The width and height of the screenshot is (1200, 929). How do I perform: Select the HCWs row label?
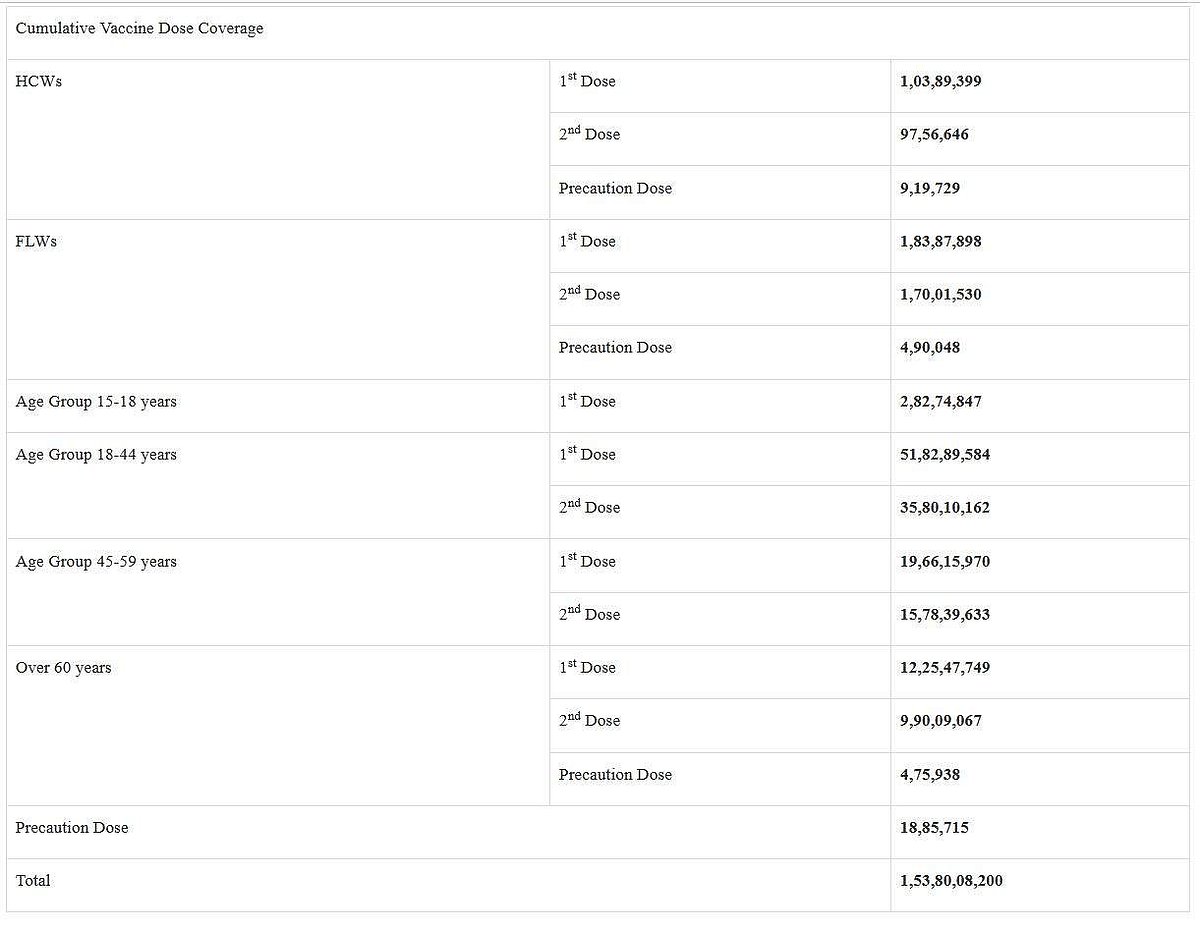click(x=39, y=81)
